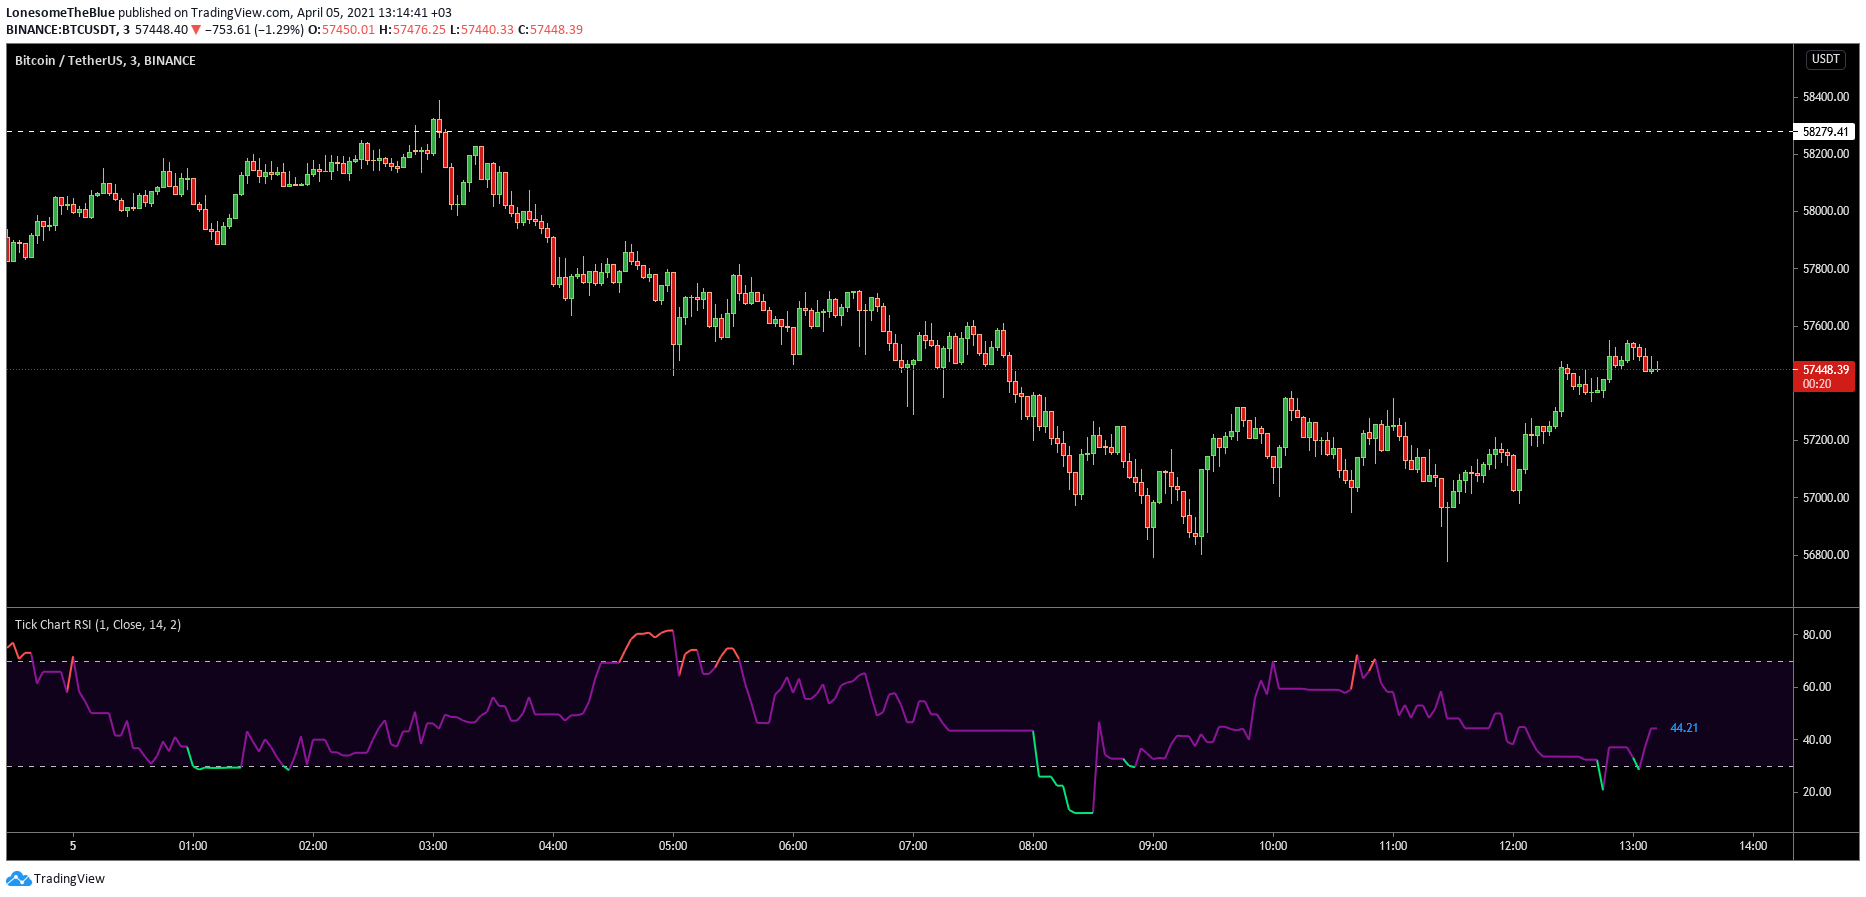Click the 40.00 RSI axis label
Screen dimensions: 1866x897
1817,740
